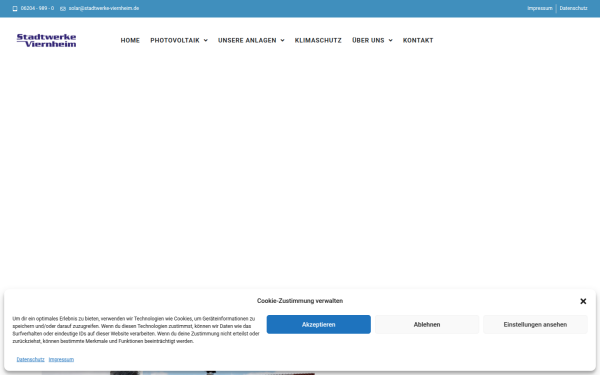Screen dimensions: 600x375
Task: Expand the Photovoltaik menu chevron
Action: (206, 40)
